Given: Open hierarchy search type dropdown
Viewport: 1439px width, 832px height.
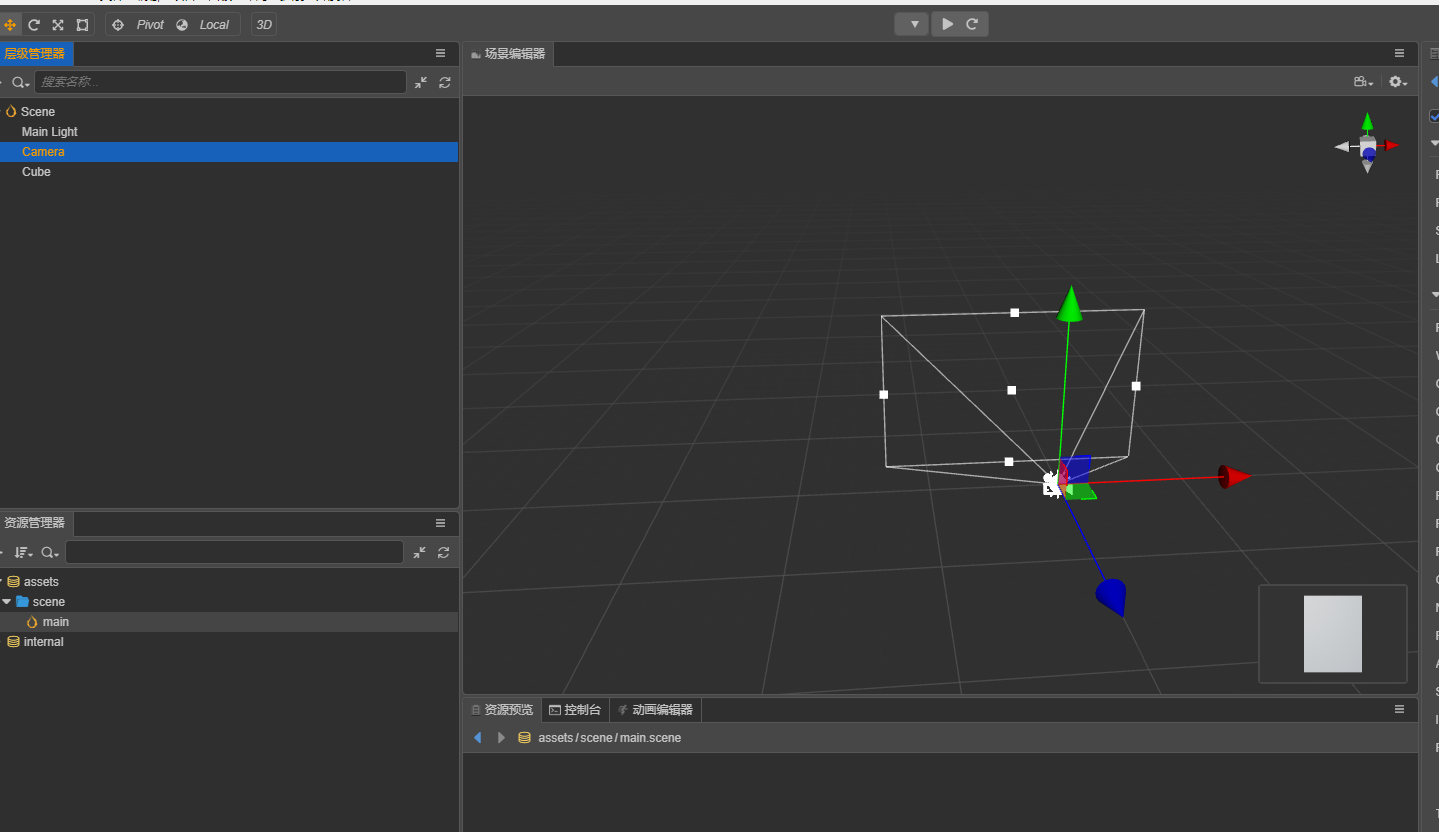Looking at the screenshot, I should coord(20,83).
